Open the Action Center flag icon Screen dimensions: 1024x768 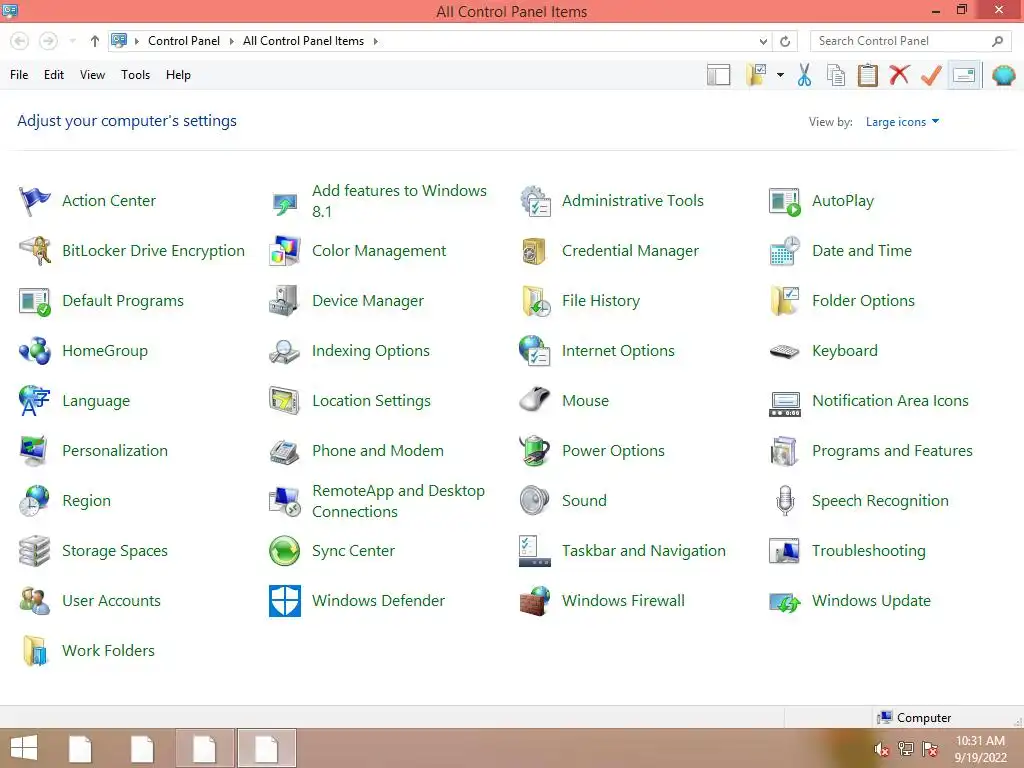pyautogui.click(x=35, y=200)
